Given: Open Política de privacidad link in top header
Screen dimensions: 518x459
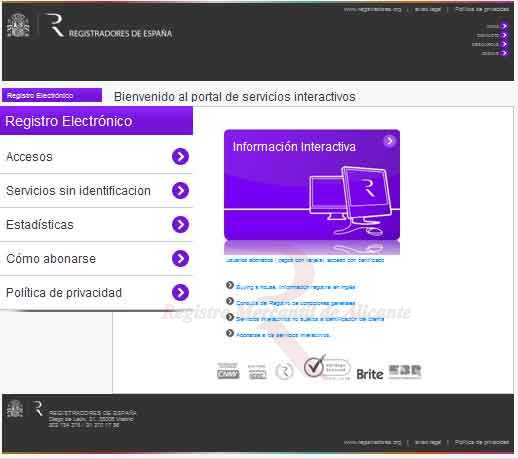Looking at the screenshot, I should 482,10.
